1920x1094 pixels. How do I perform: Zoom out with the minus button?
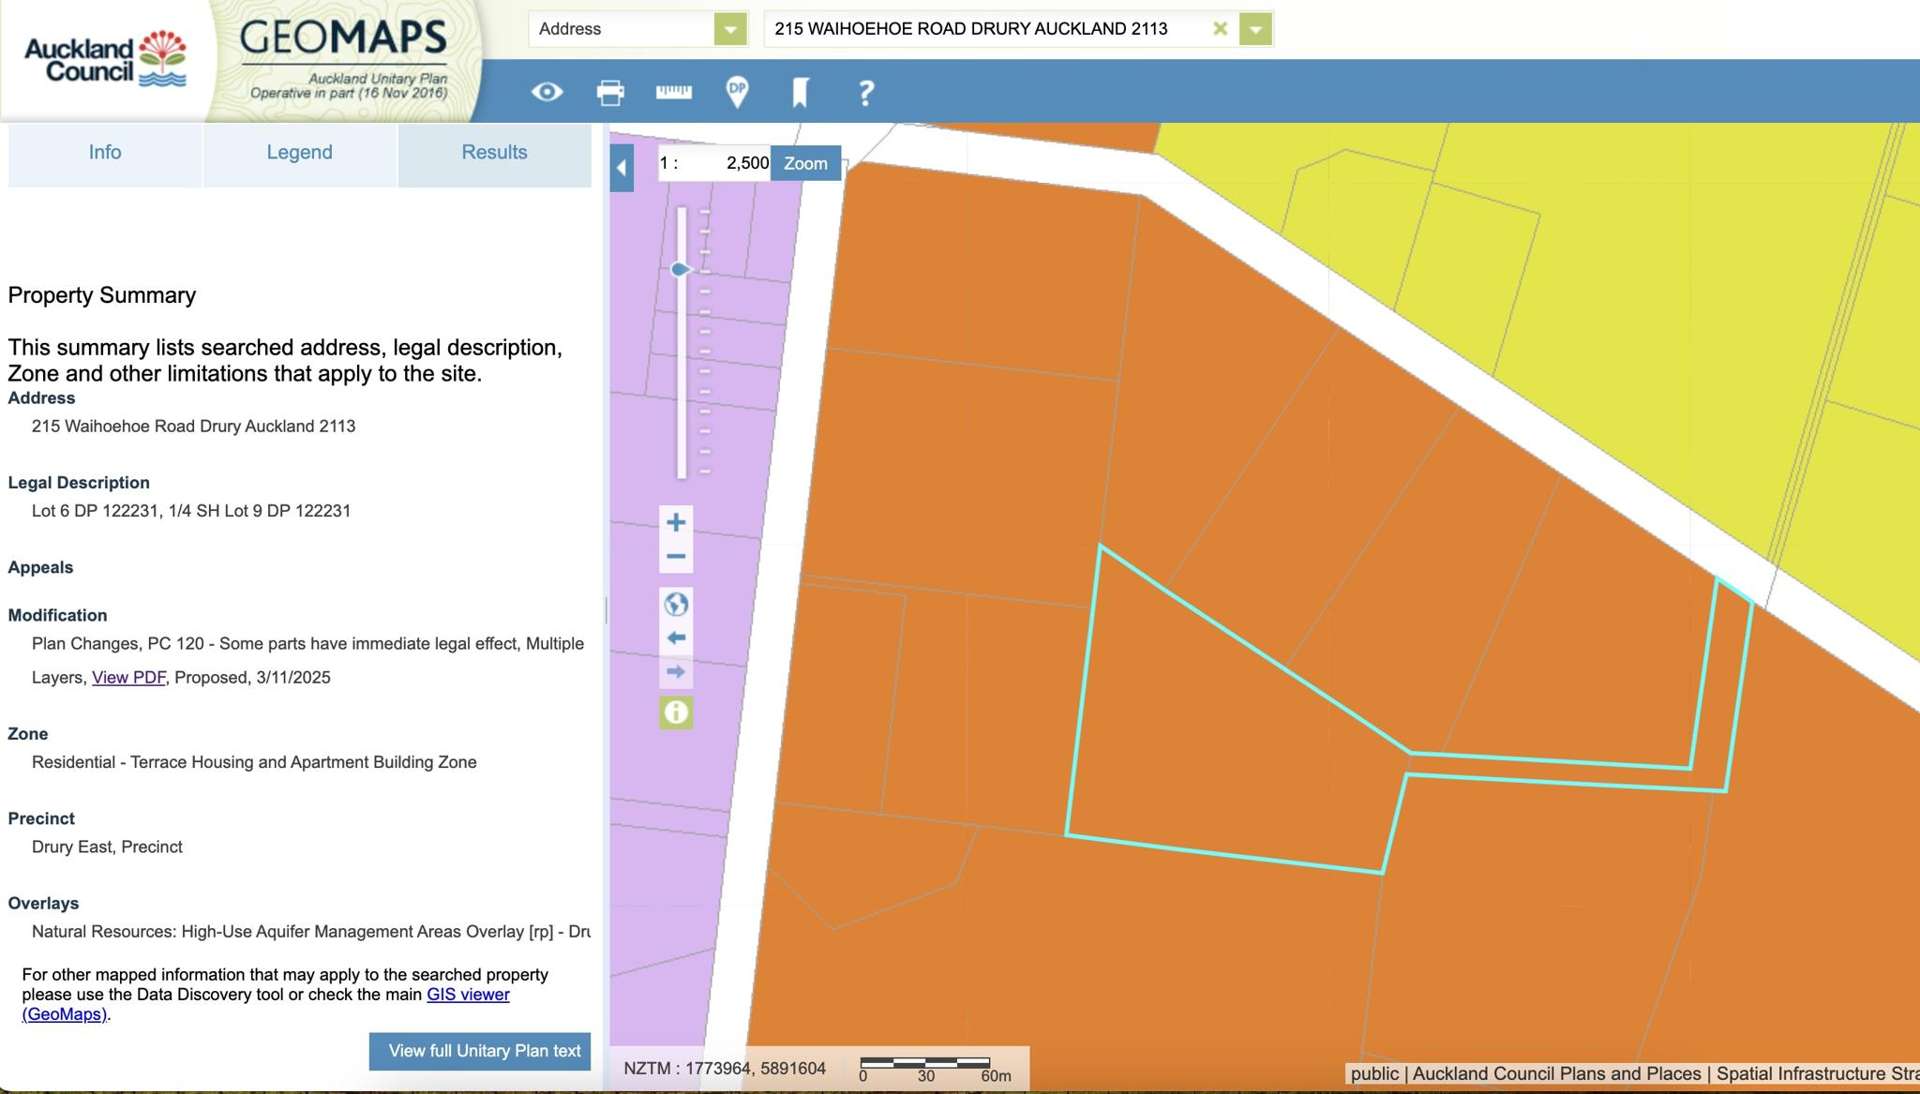pos(676,556)
